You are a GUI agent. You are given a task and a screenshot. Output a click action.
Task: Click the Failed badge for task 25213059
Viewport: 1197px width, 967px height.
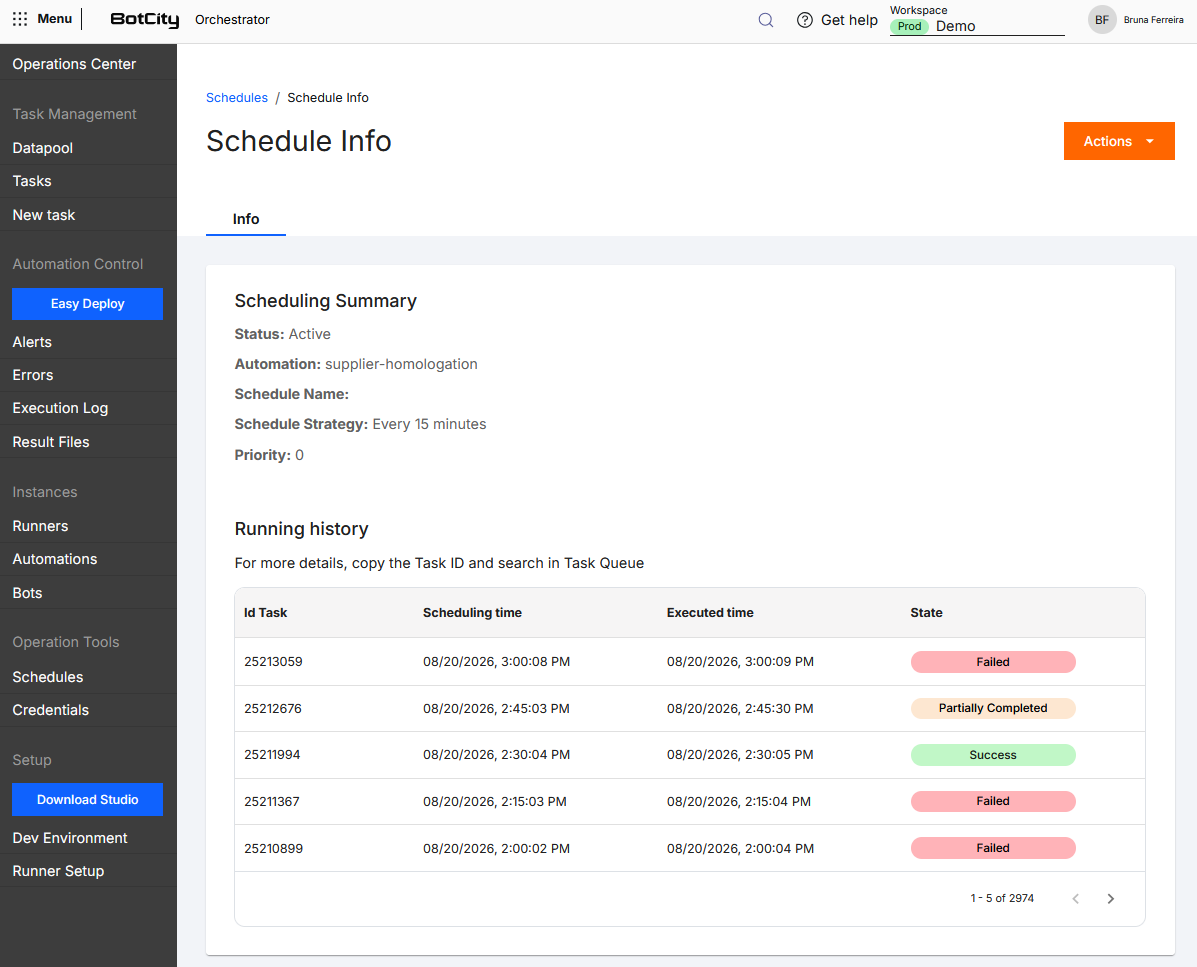click(x=993, y=662)
